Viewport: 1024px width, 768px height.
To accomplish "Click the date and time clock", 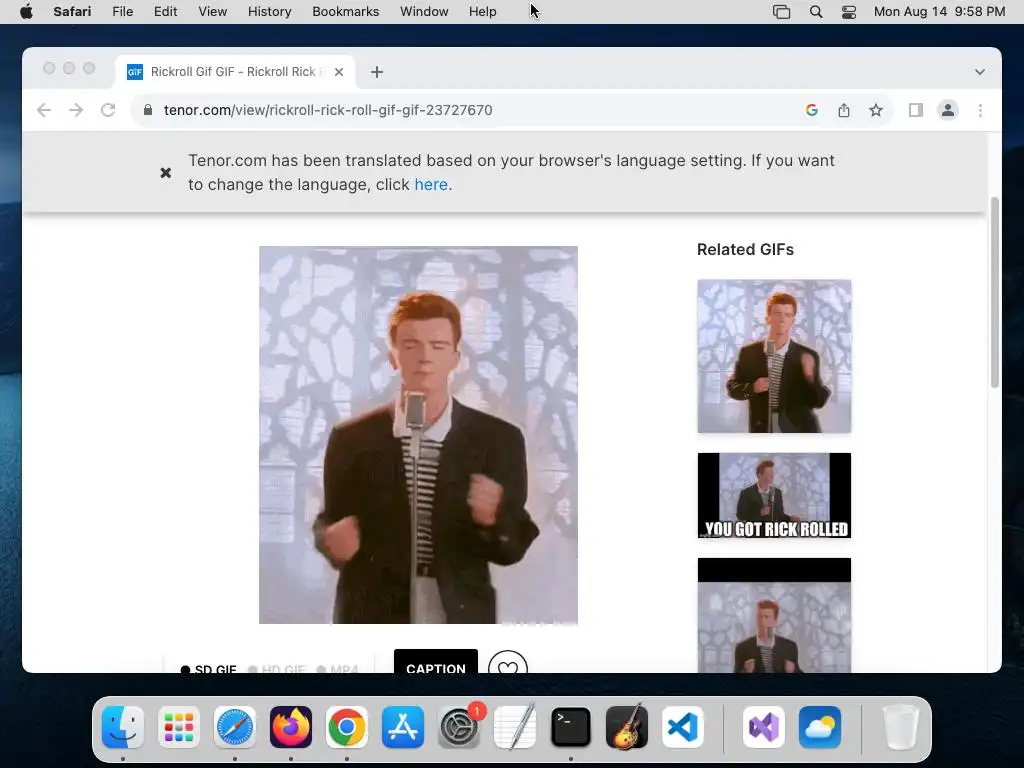I will (x=939, y=12).
